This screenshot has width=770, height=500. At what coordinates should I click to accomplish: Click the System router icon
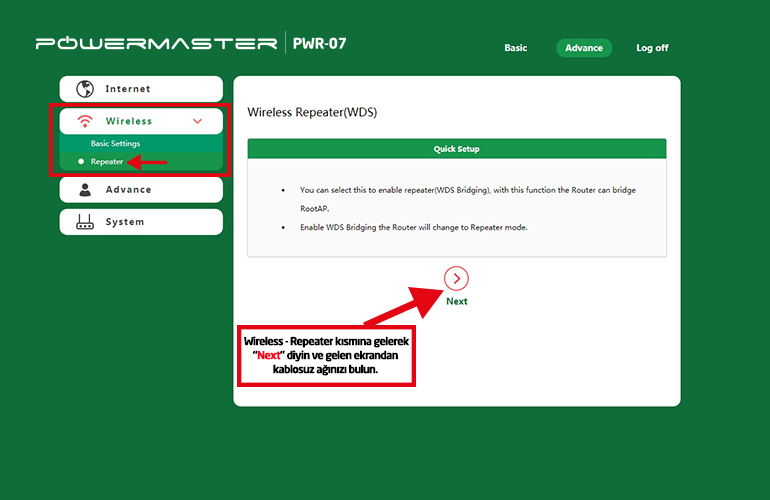pos(85,222)
